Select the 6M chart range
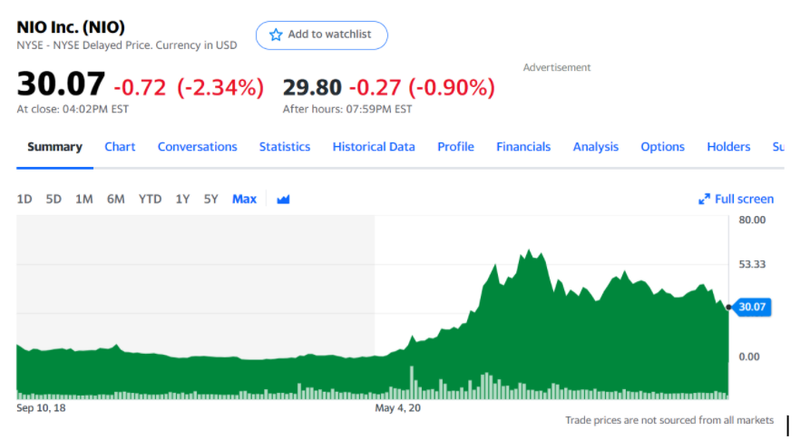The height and width of the screenshot is (441, 800). coord(116,199)
